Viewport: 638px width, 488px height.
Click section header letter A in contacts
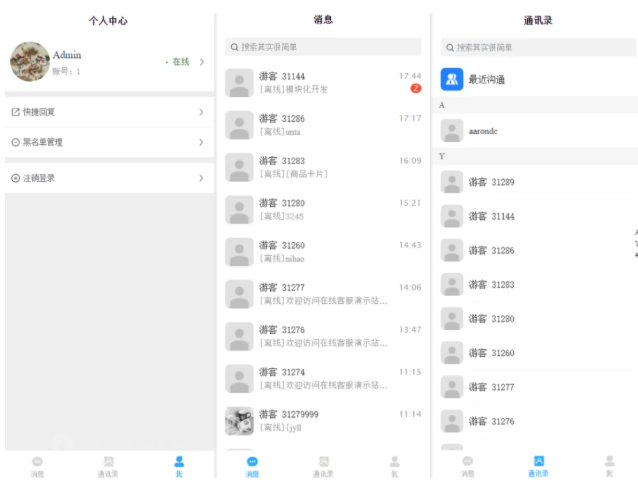point(442,105)
